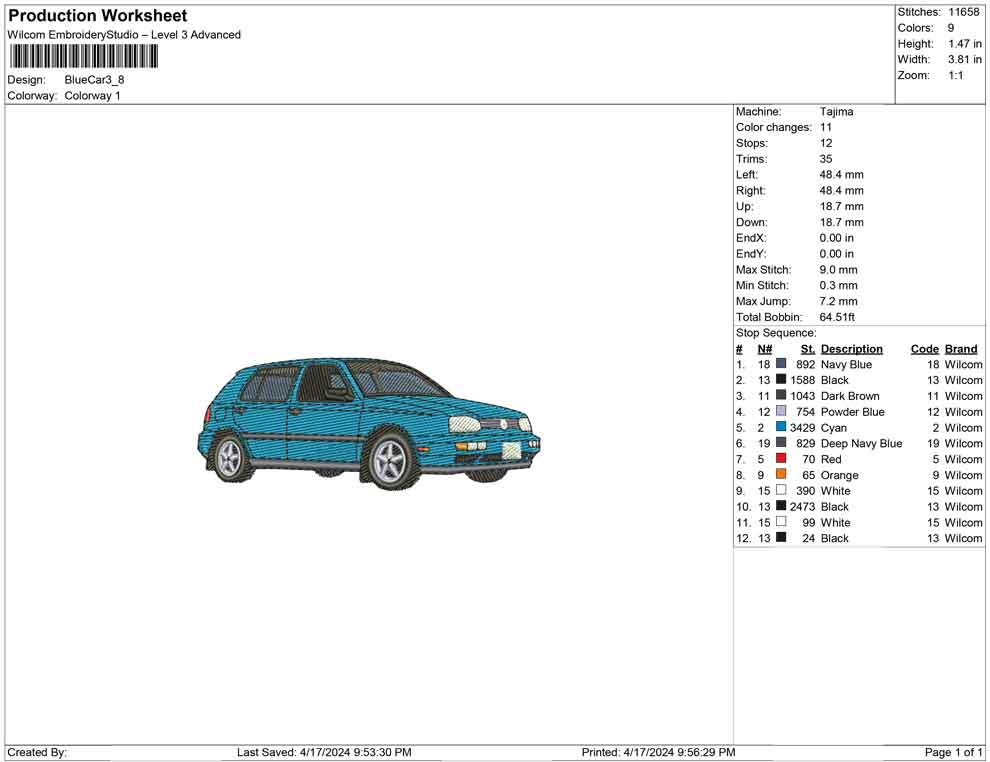
Task: Click the White swatch with 99 stitches
Action: point(781,521)
